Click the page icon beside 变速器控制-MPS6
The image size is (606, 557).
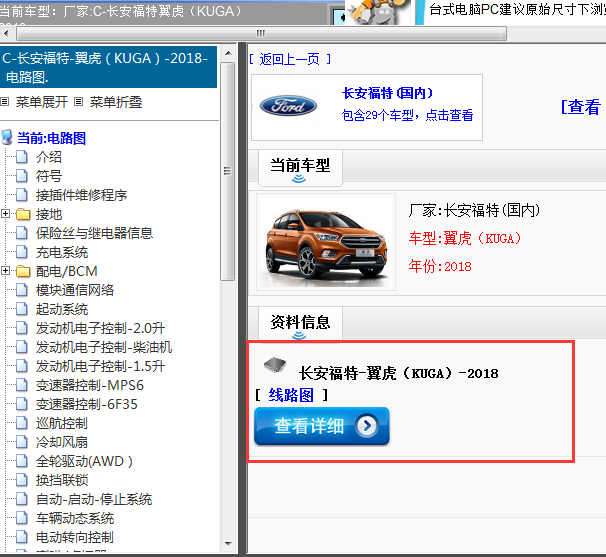22,385
